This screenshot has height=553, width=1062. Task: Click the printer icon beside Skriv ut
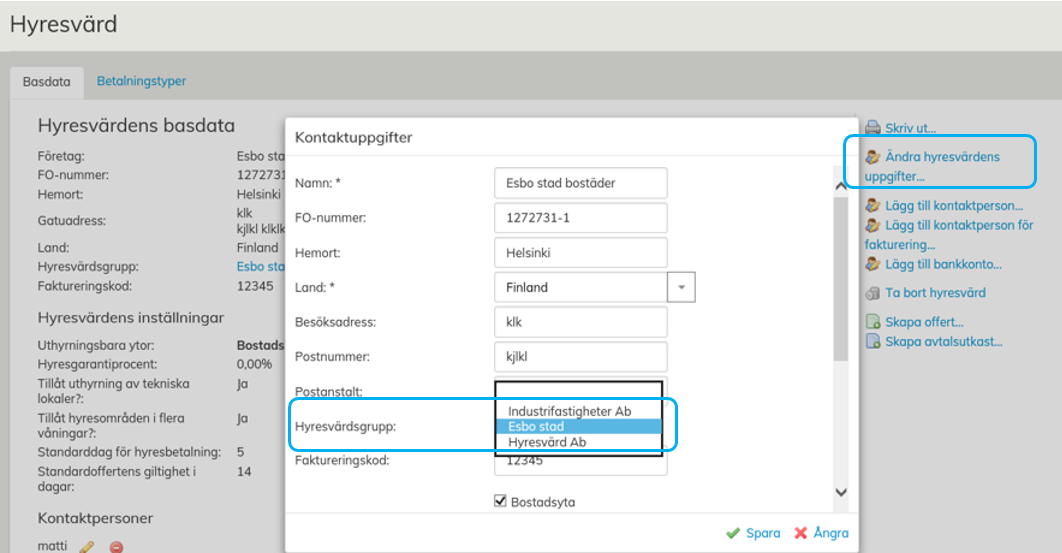pos(872,128)
